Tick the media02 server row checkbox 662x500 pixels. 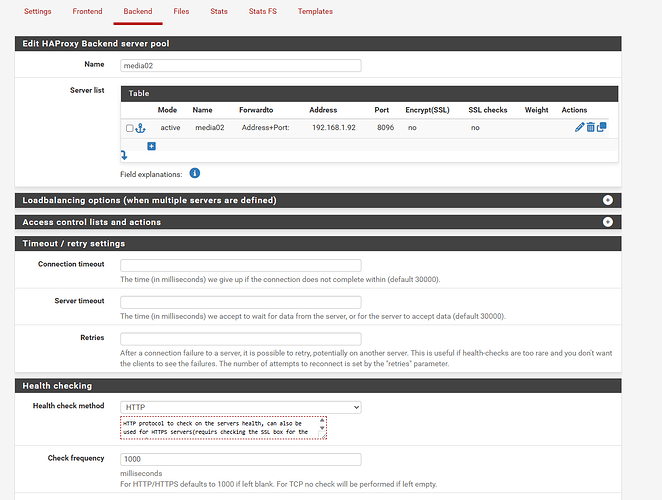[x=129, y=128]
